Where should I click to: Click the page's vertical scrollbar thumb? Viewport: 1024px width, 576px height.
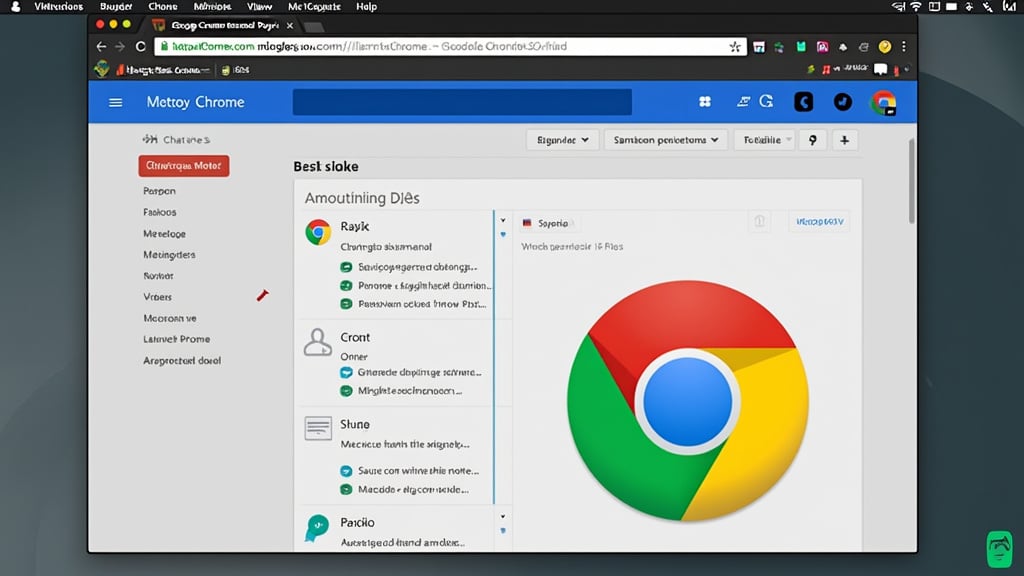point(912,181)
